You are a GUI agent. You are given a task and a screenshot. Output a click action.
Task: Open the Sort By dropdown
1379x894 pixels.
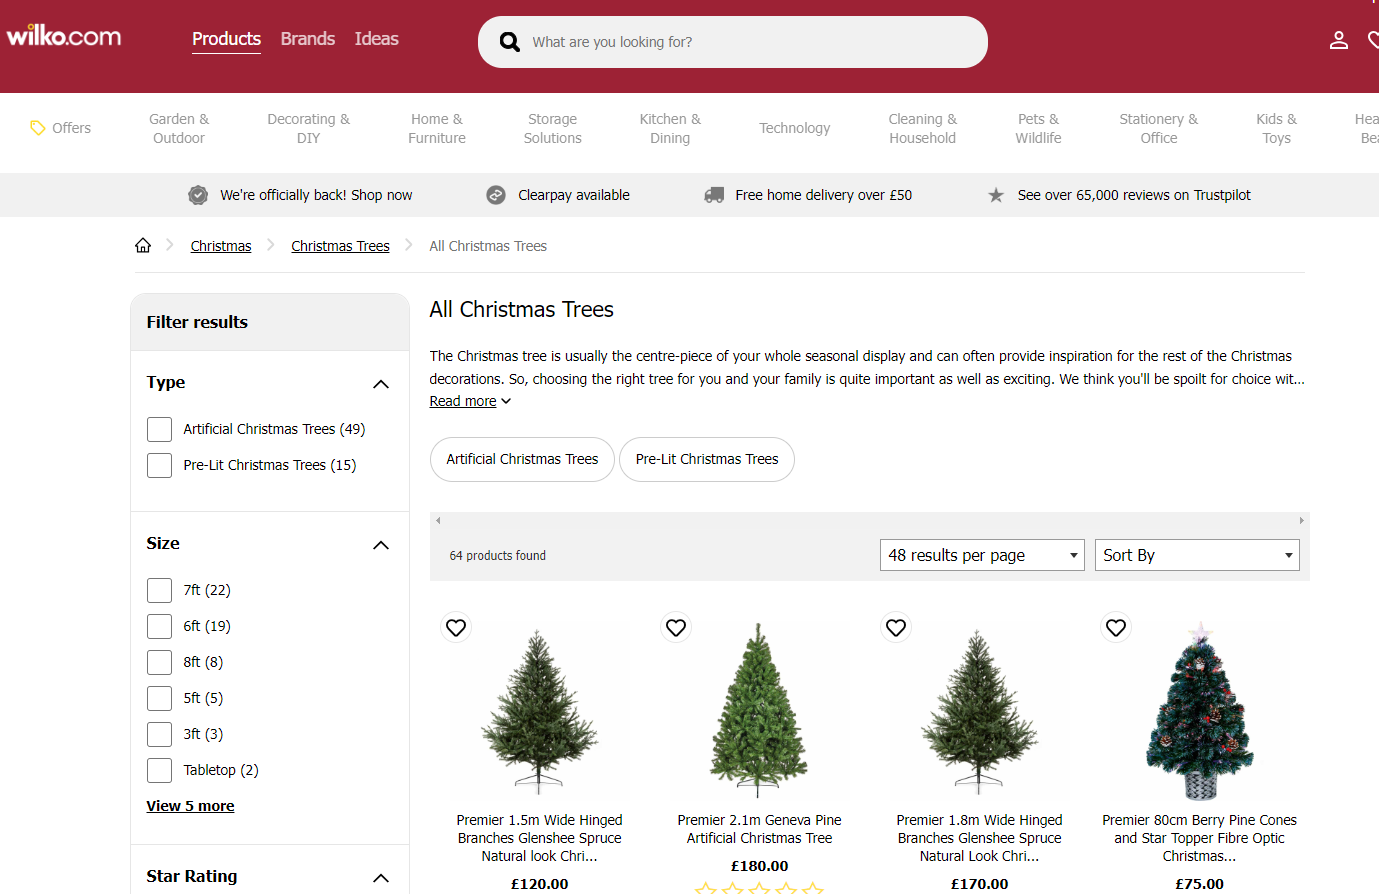[1197, 555]
